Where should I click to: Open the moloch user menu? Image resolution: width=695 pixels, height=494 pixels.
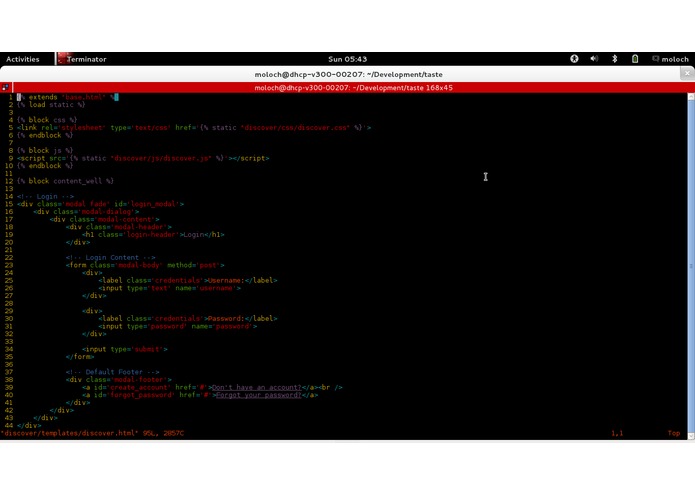tap(670, 59)
